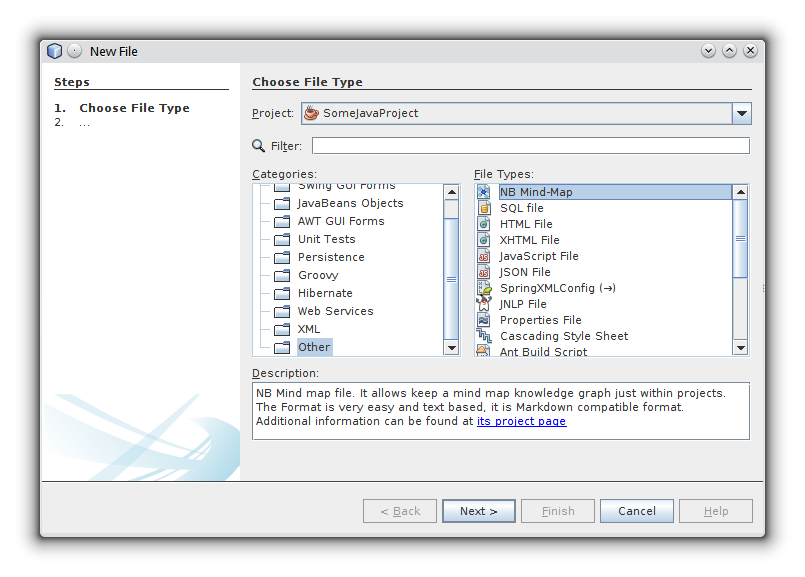Screen dimensions: 805x577
Task: Choose XHTML File in File Types
Action: [x=604, y=240]
